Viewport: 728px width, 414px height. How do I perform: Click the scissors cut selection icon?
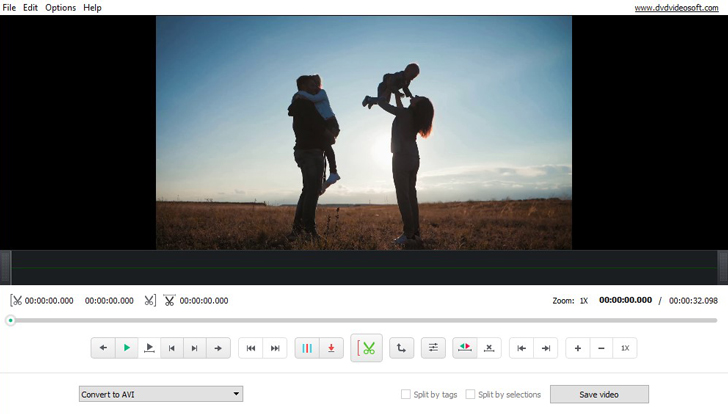click(x=367, y=348)
